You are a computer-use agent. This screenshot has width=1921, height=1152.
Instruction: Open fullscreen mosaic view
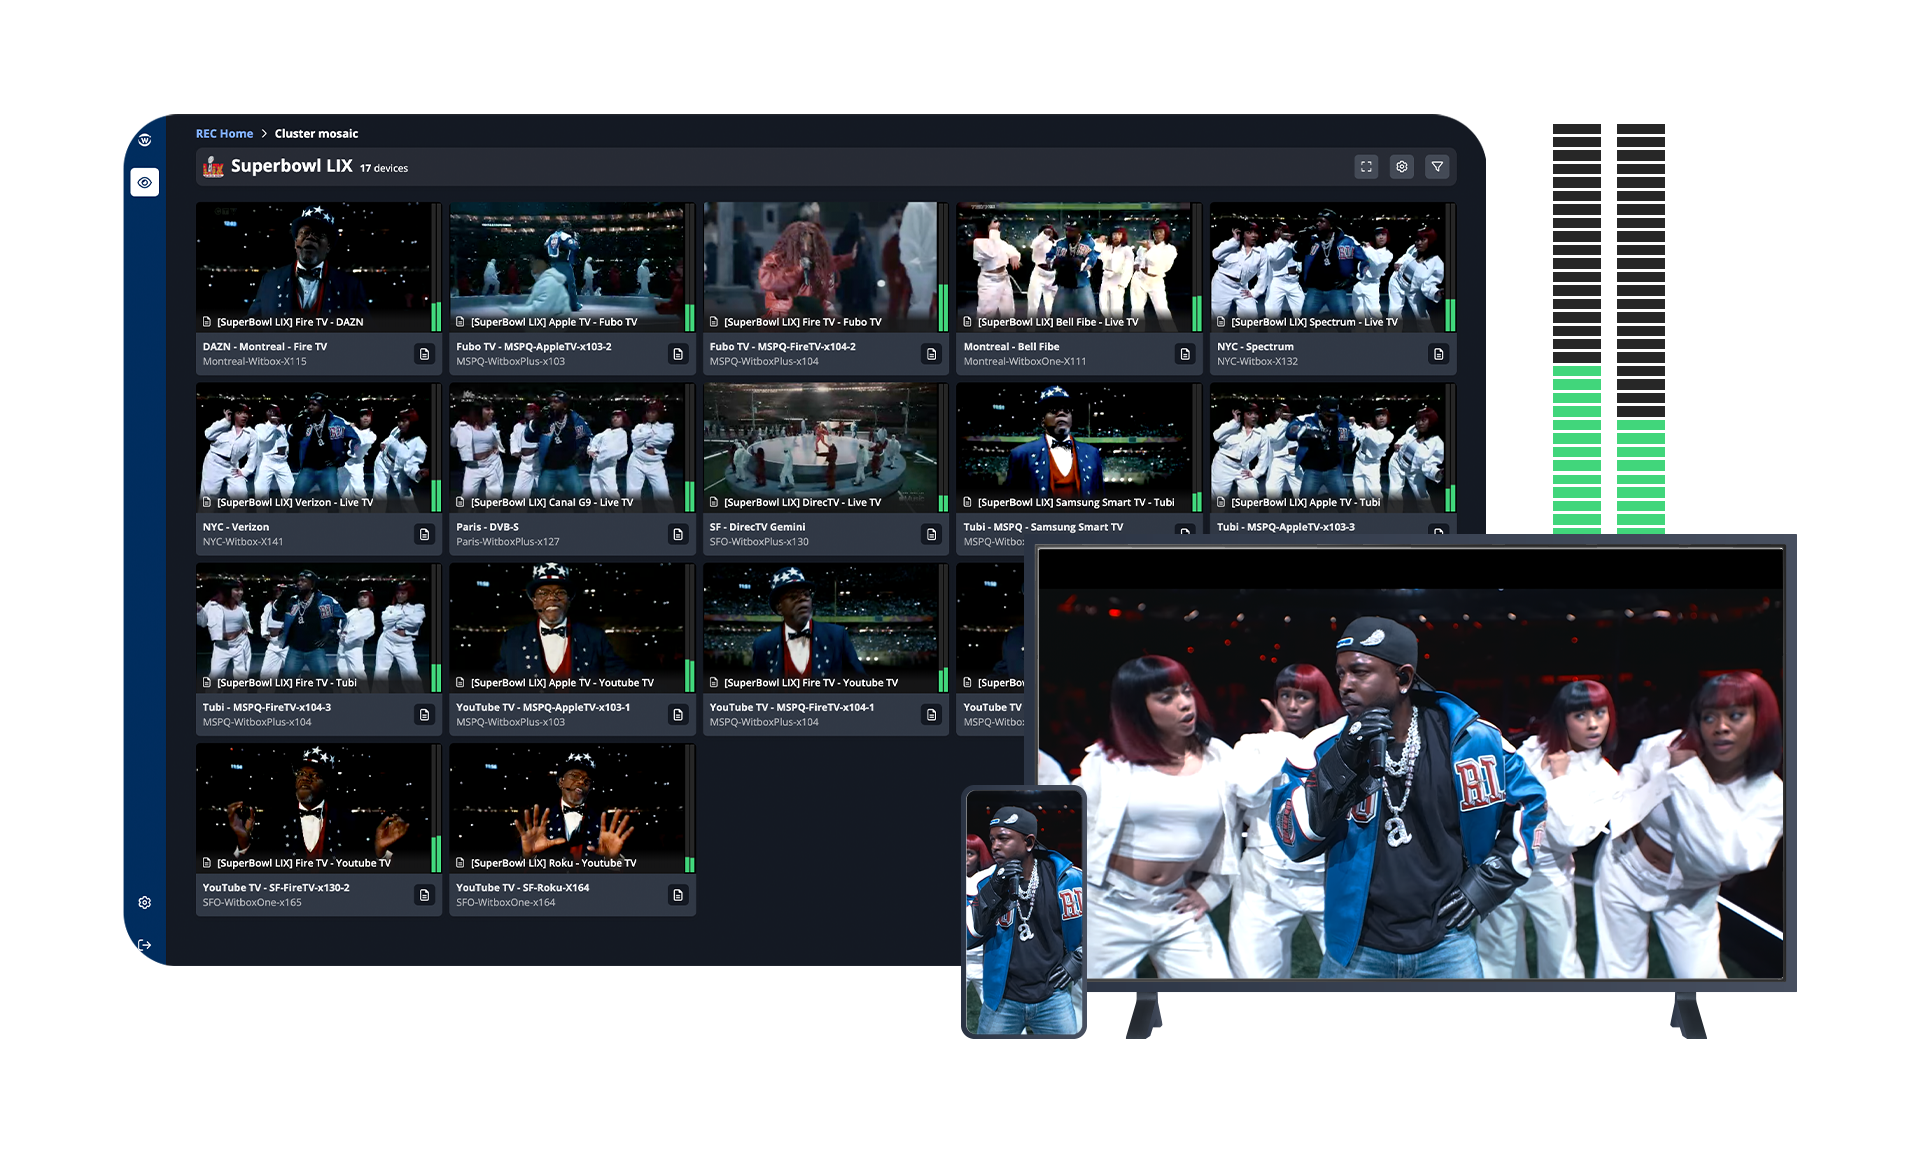tap(1366, 167)
